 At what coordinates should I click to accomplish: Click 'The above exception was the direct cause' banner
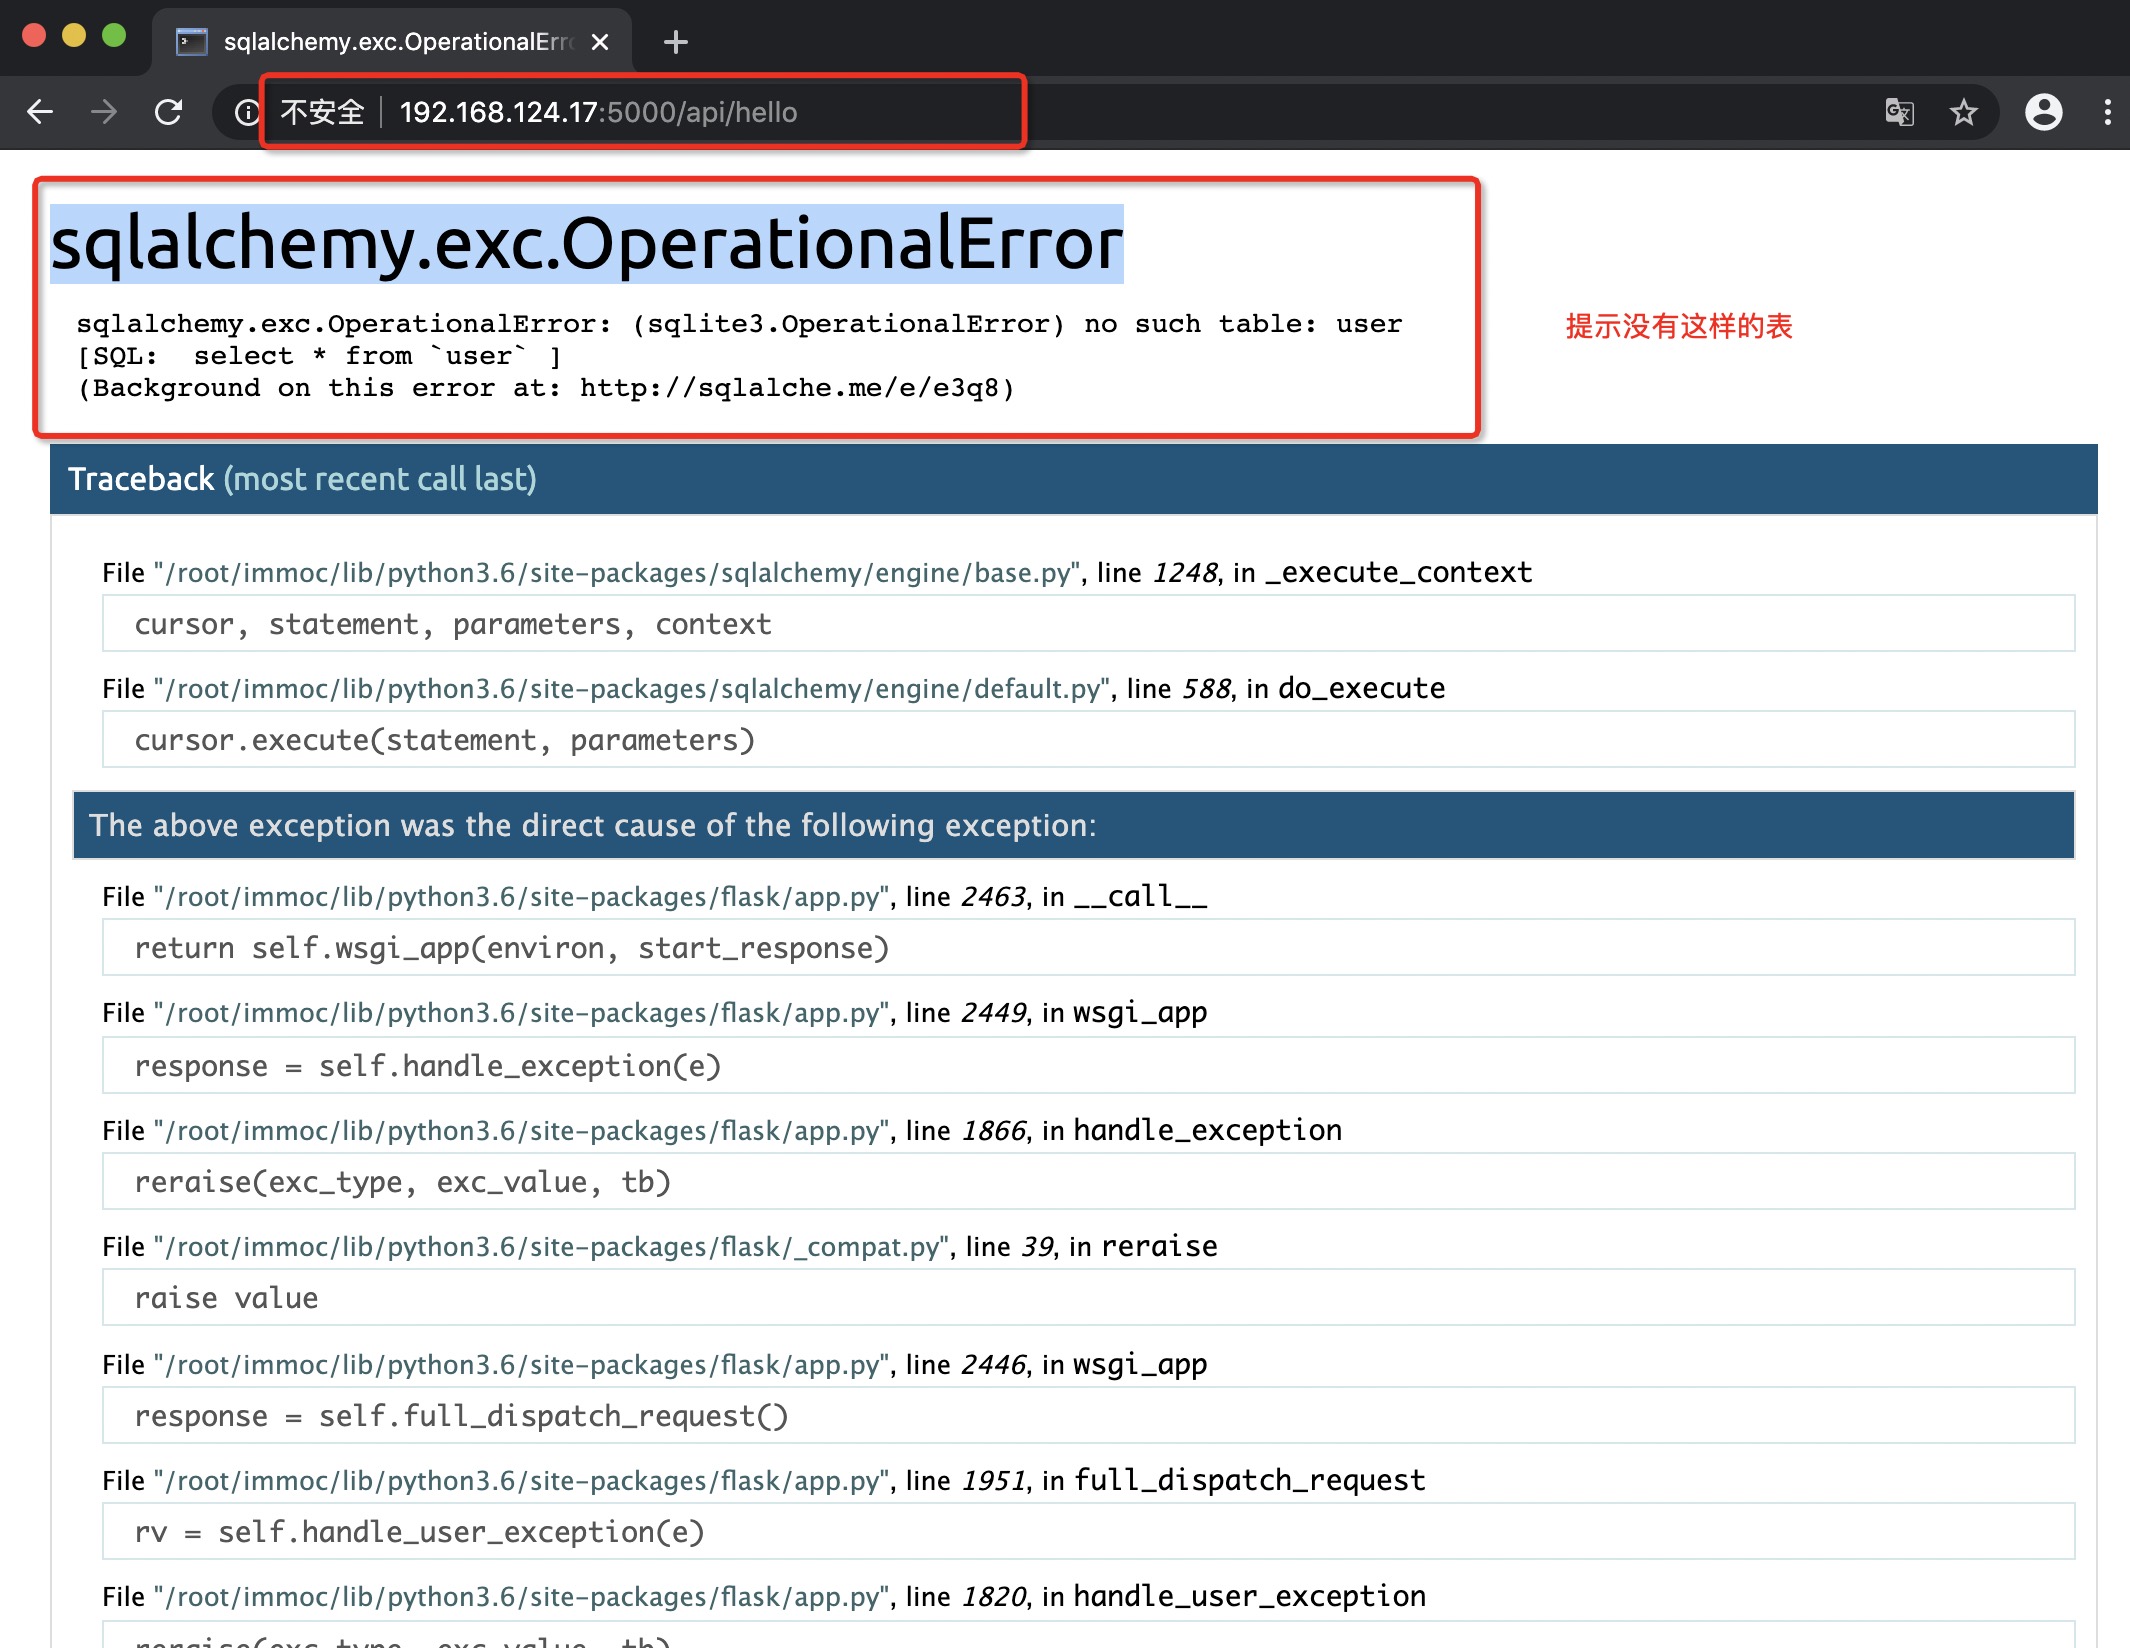[1074, 825]
